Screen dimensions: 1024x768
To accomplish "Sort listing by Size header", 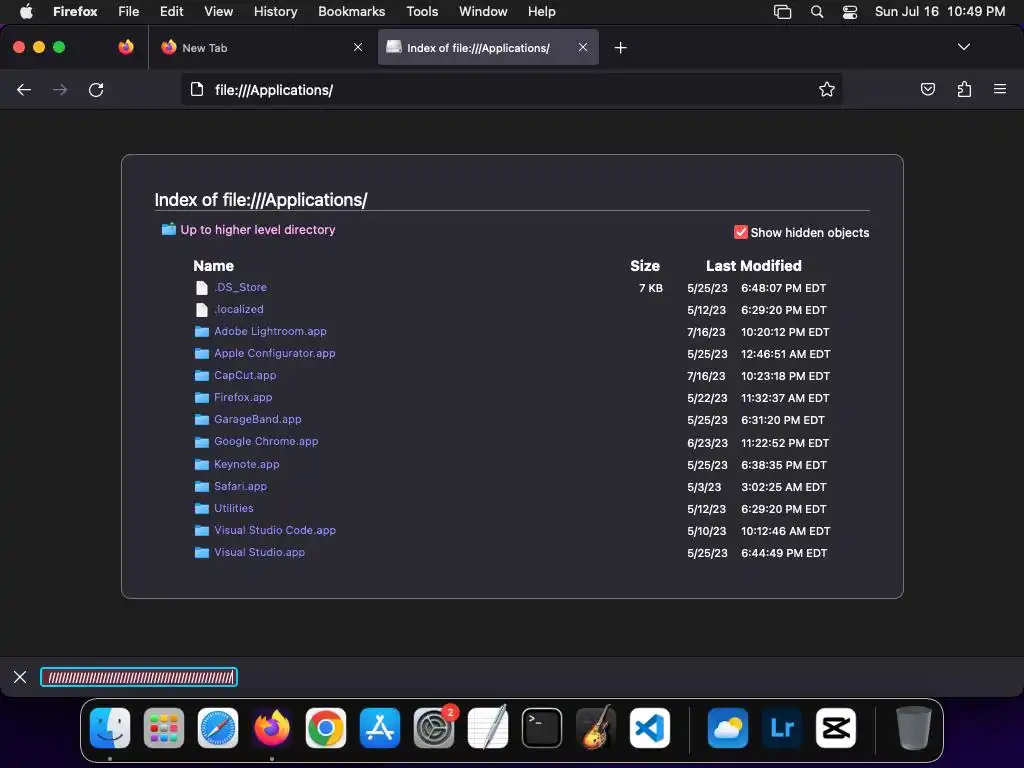I will (645, 266).
